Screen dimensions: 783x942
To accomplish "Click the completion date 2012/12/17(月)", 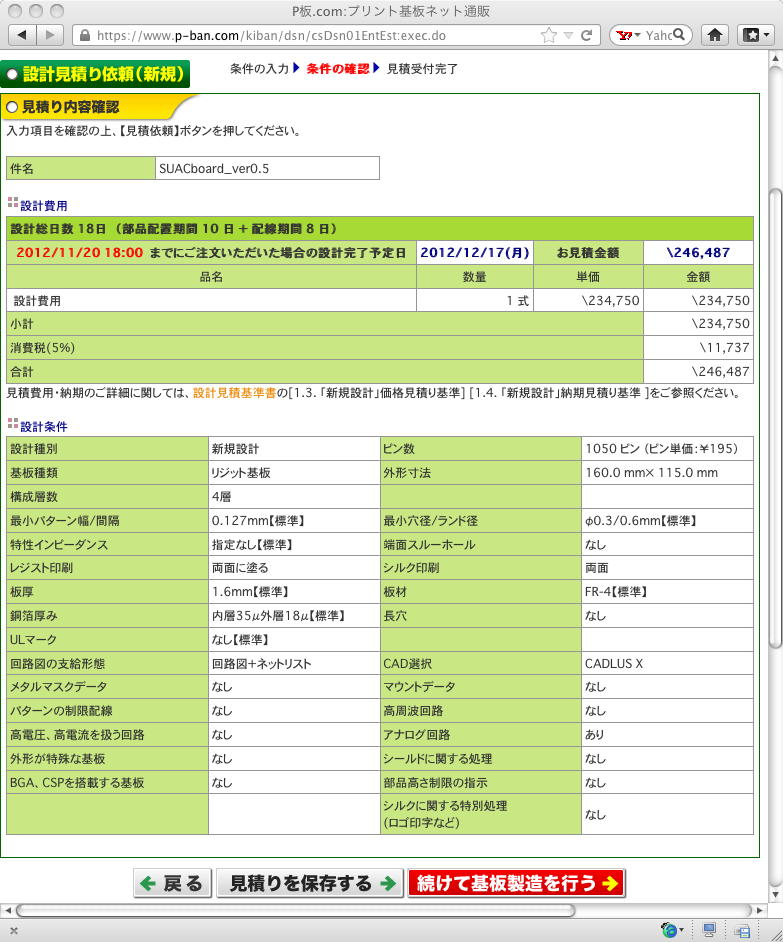I will 475,252.
